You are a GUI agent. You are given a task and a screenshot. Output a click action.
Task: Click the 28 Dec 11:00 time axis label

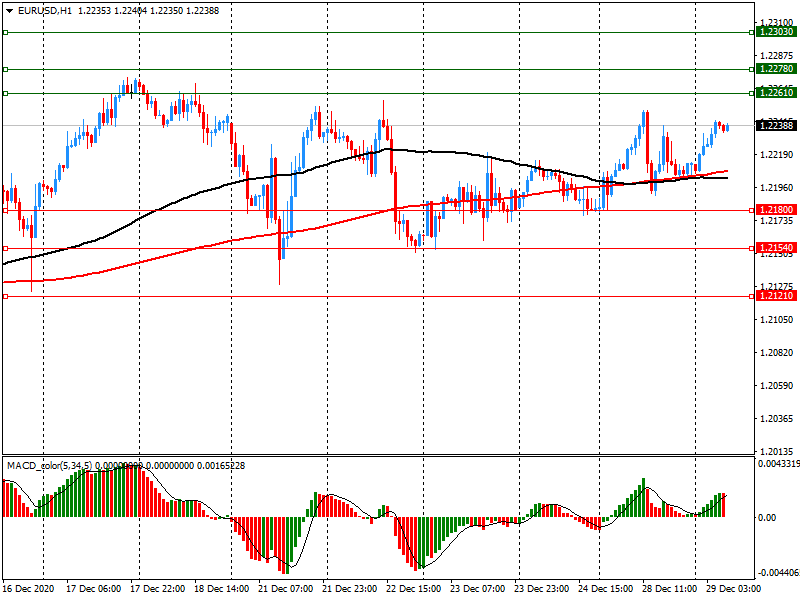click(669, 589)
